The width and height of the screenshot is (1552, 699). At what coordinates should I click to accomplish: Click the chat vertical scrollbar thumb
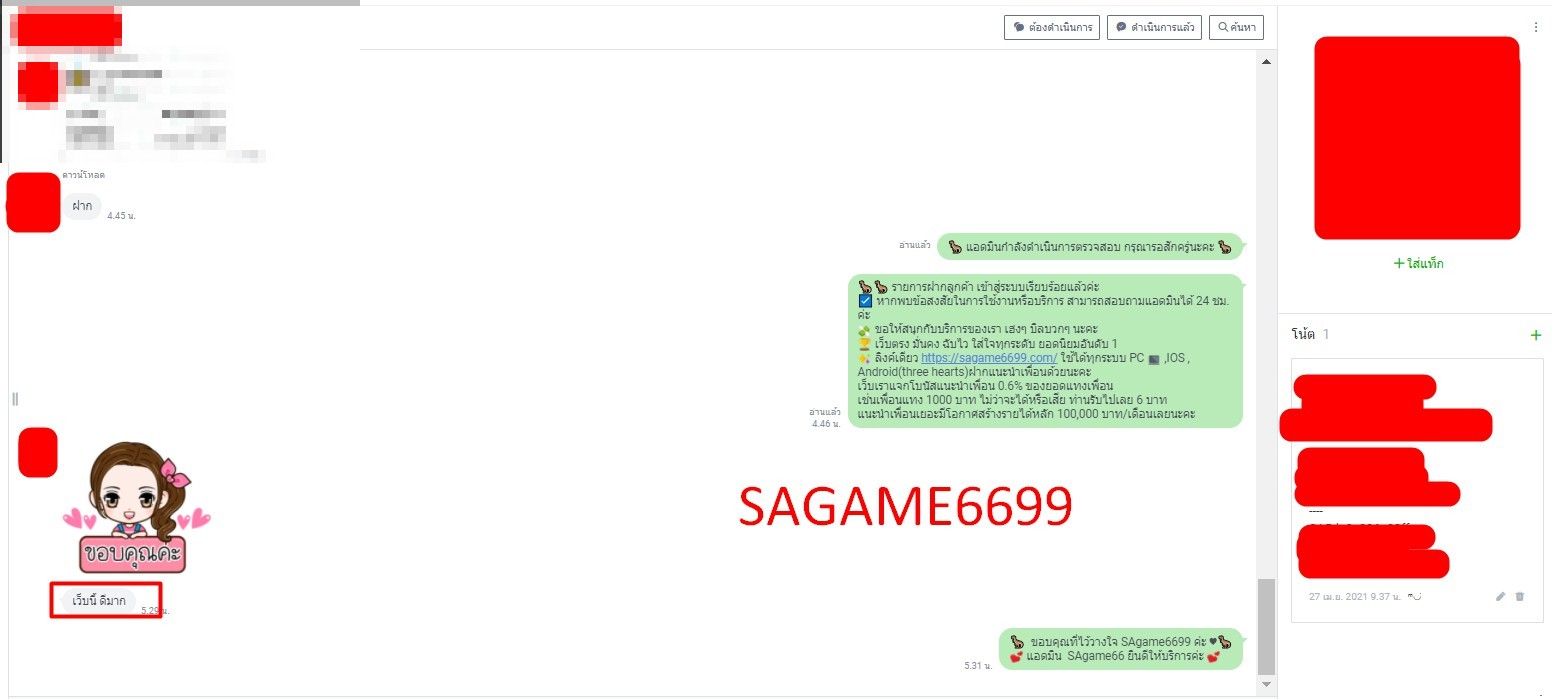(x=1266, y=625)
